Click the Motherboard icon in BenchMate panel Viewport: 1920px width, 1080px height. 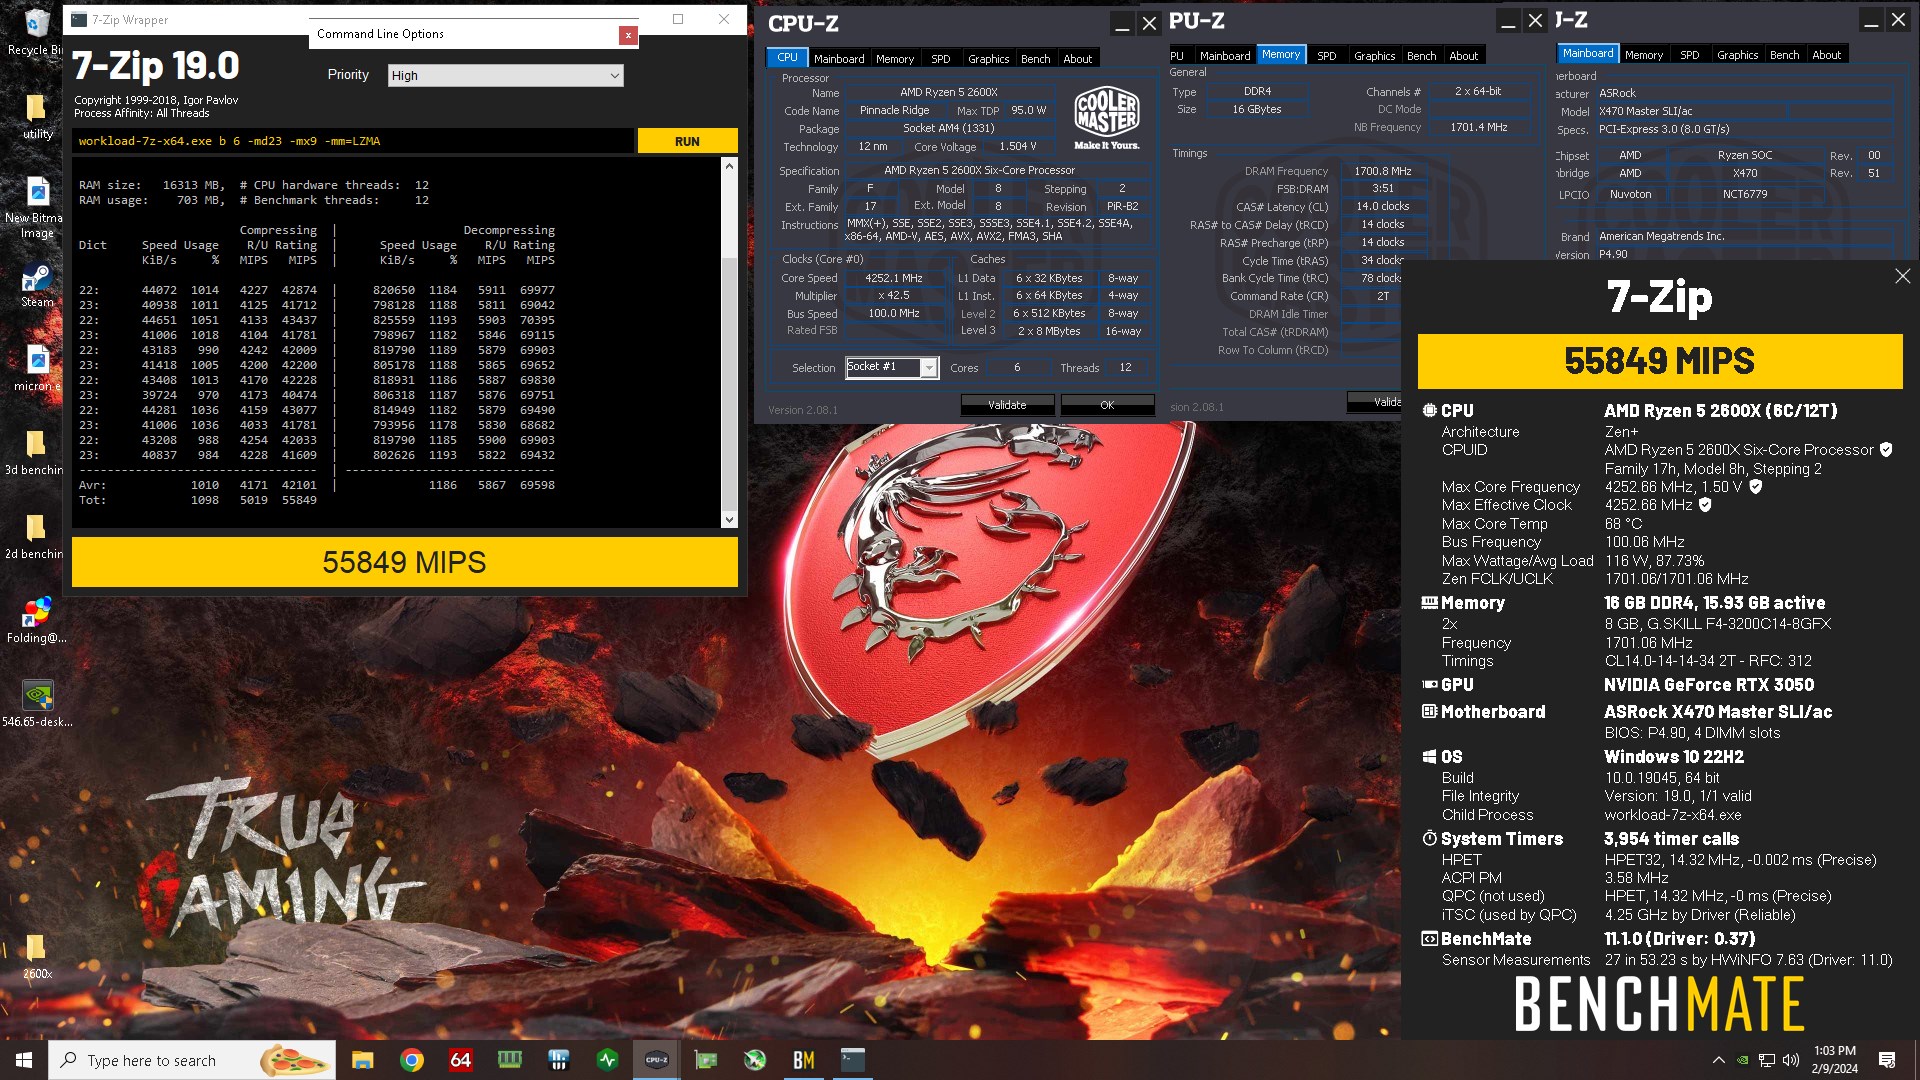(x=1430, y=712)
